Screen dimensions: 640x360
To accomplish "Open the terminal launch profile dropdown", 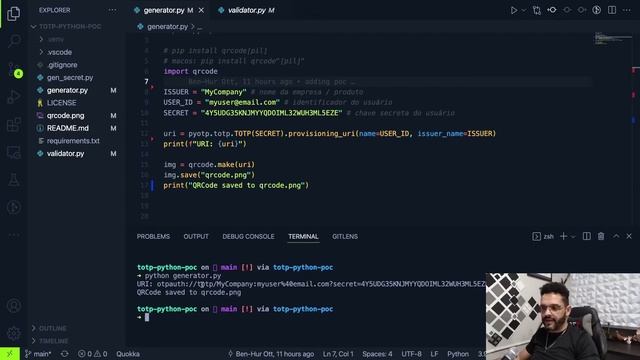I will 573,237.
